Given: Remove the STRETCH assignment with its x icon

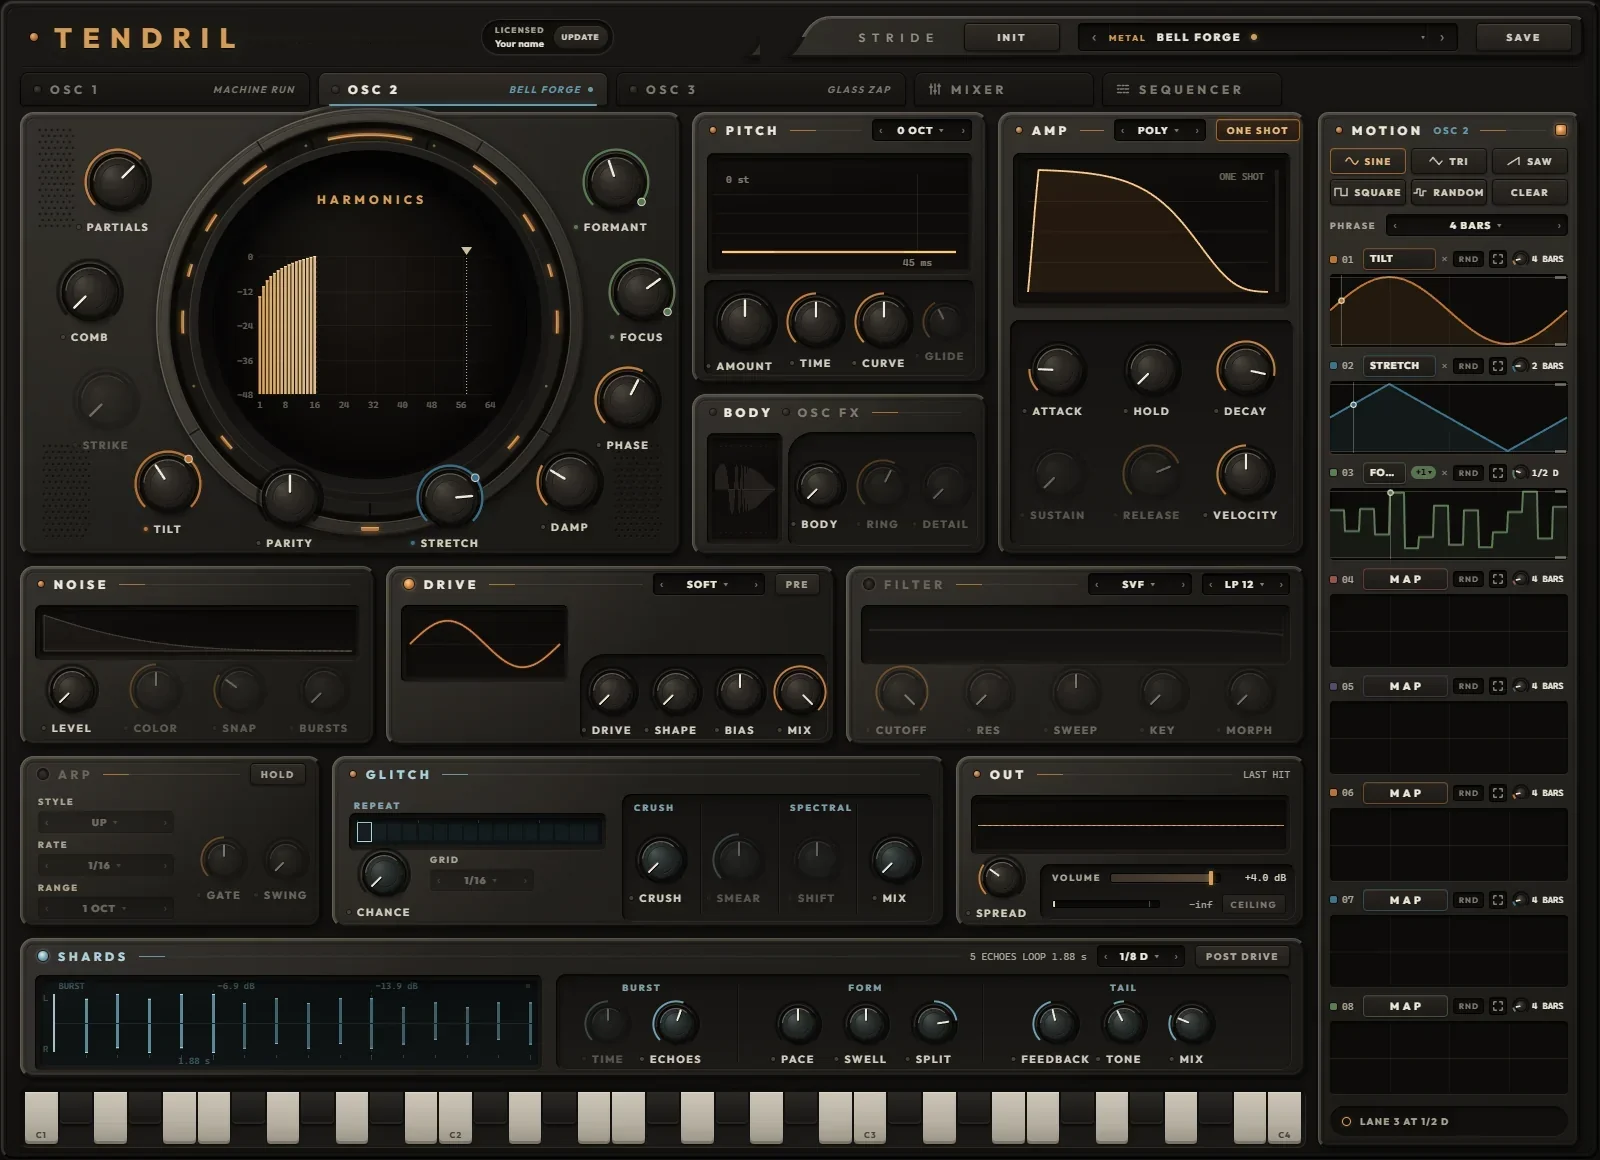Looking at the screenshot, I should point(1444,366).
